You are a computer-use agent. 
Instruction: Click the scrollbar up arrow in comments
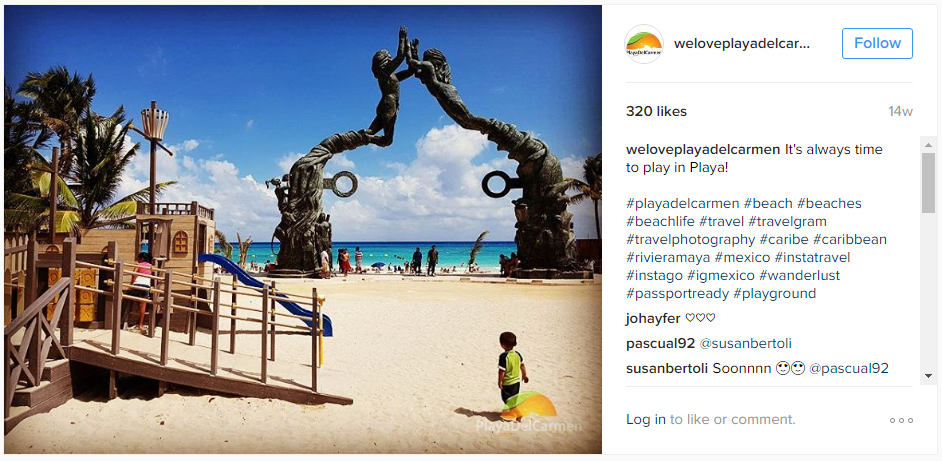tap(928, 145)
